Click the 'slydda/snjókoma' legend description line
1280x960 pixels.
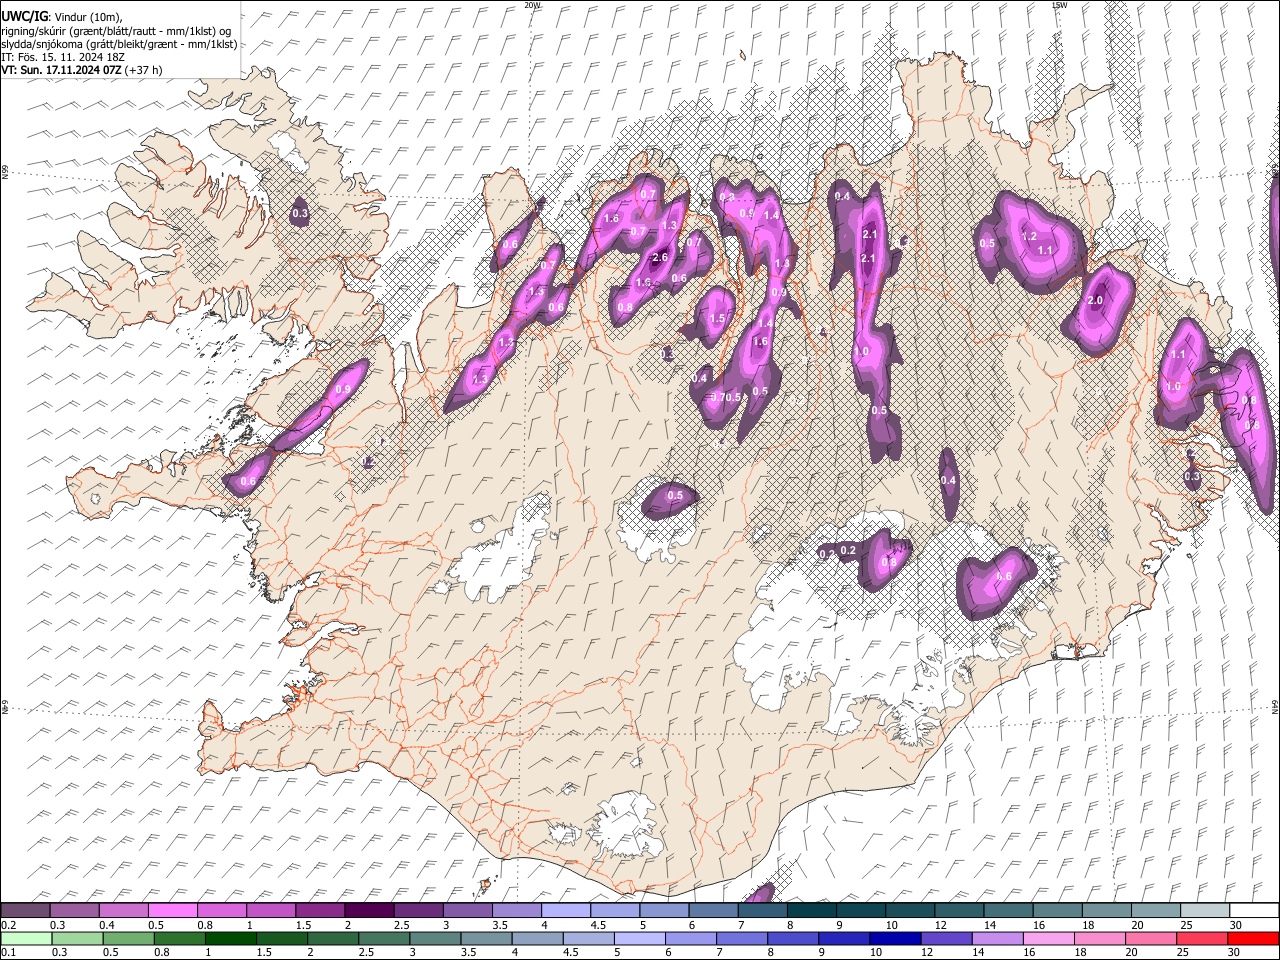(x=119, y=44)
